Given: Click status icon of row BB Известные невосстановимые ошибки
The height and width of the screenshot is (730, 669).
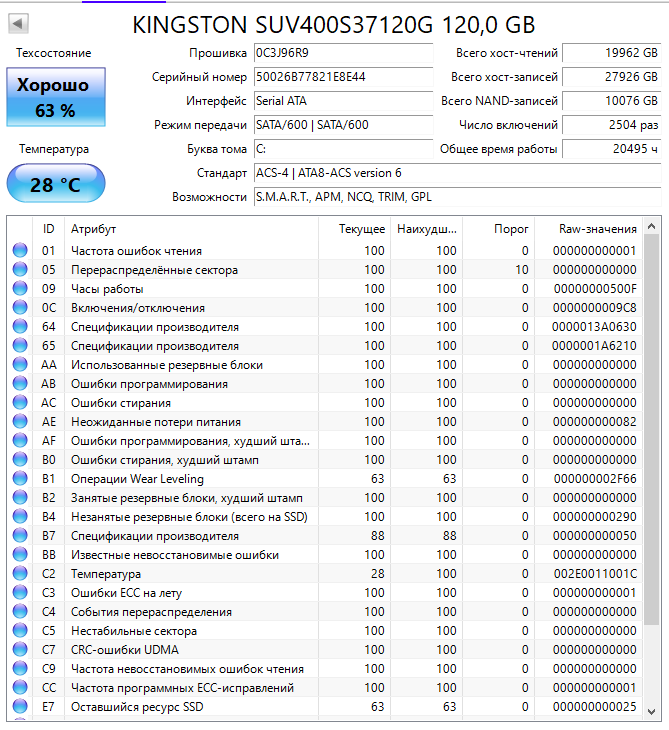Looking at the screenshot, I should tap(20, 555).
